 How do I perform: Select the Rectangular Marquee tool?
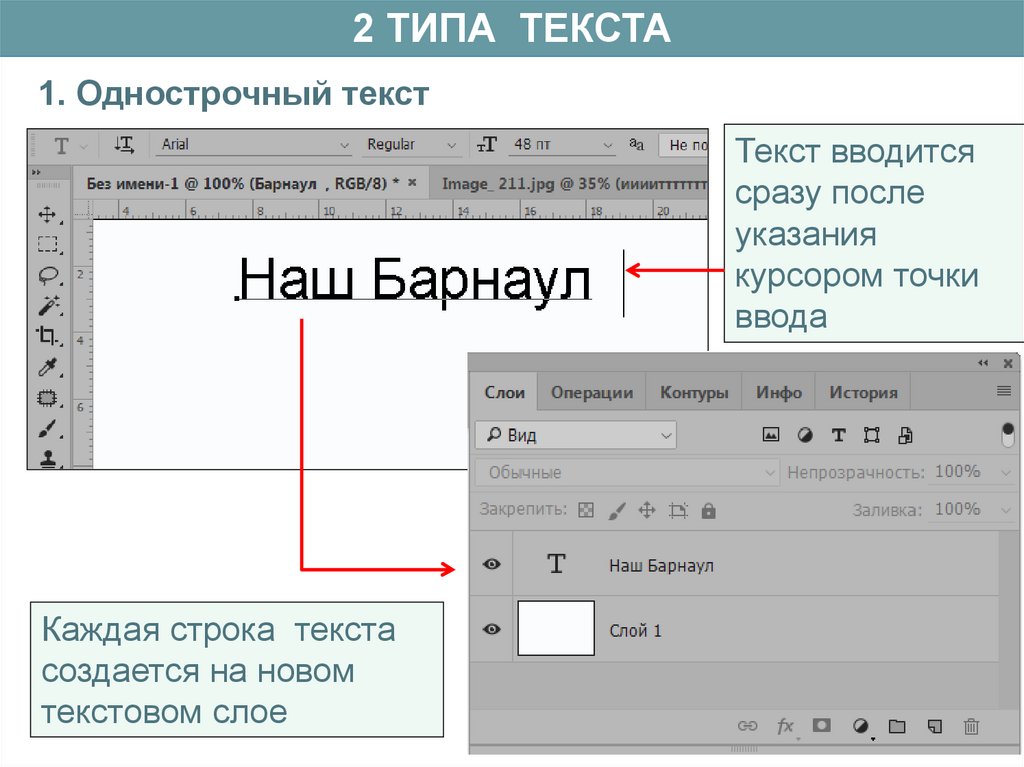(x=46, y=244)
